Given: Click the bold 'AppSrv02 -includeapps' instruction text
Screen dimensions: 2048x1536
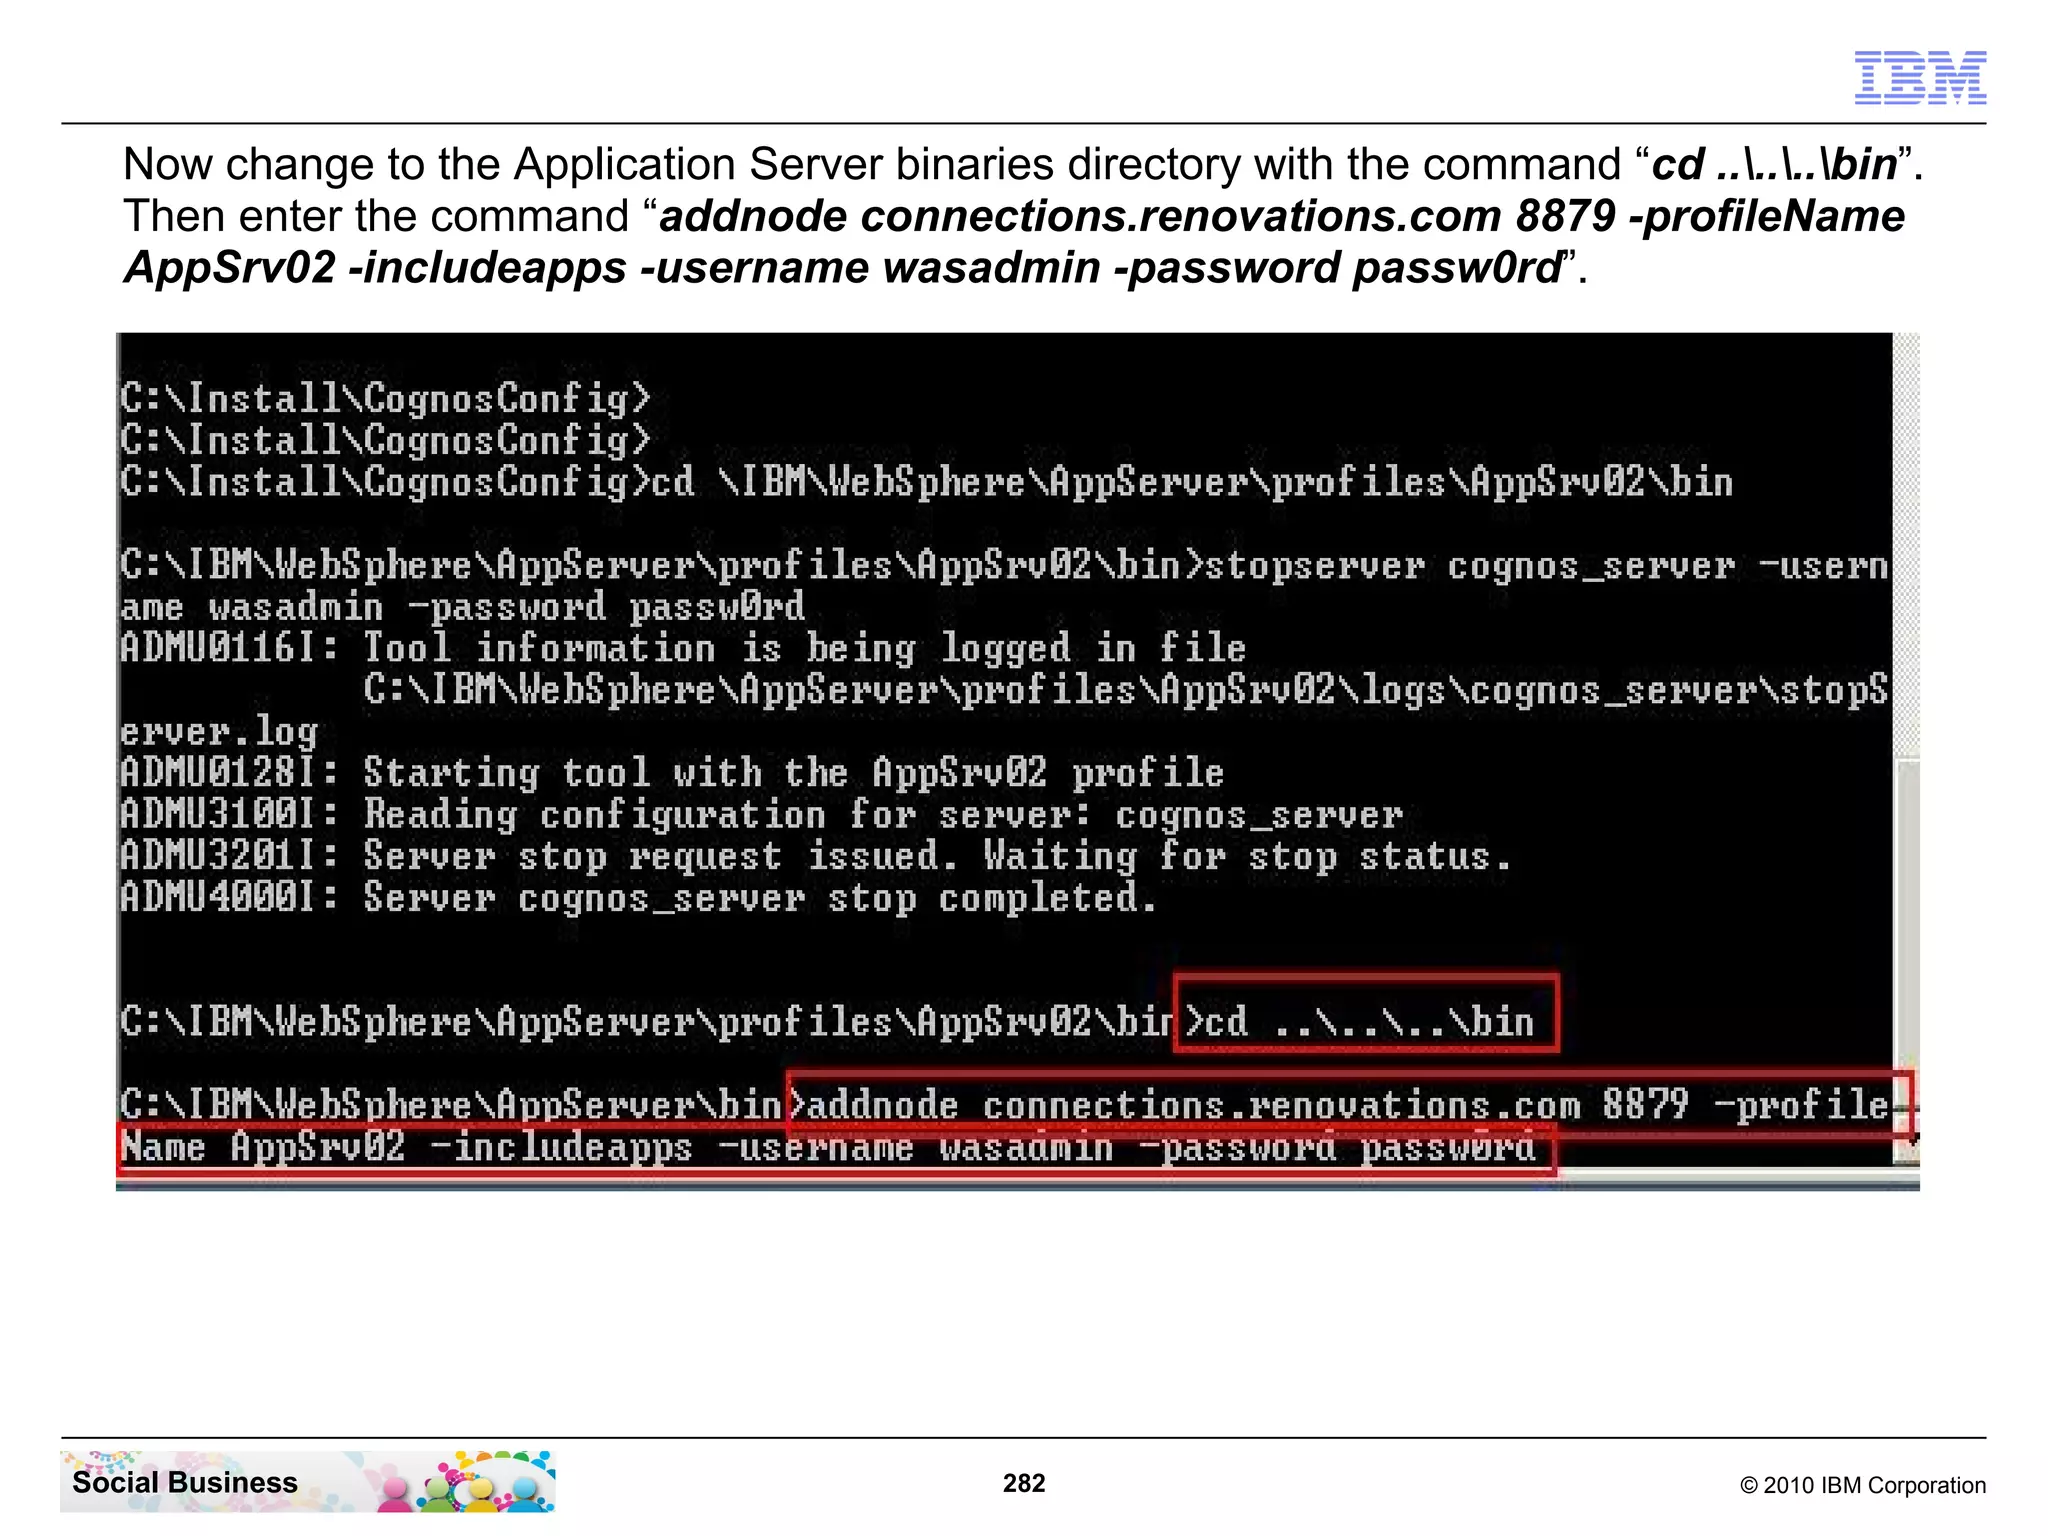Looking at the screenshot, I should click(375, 268).
